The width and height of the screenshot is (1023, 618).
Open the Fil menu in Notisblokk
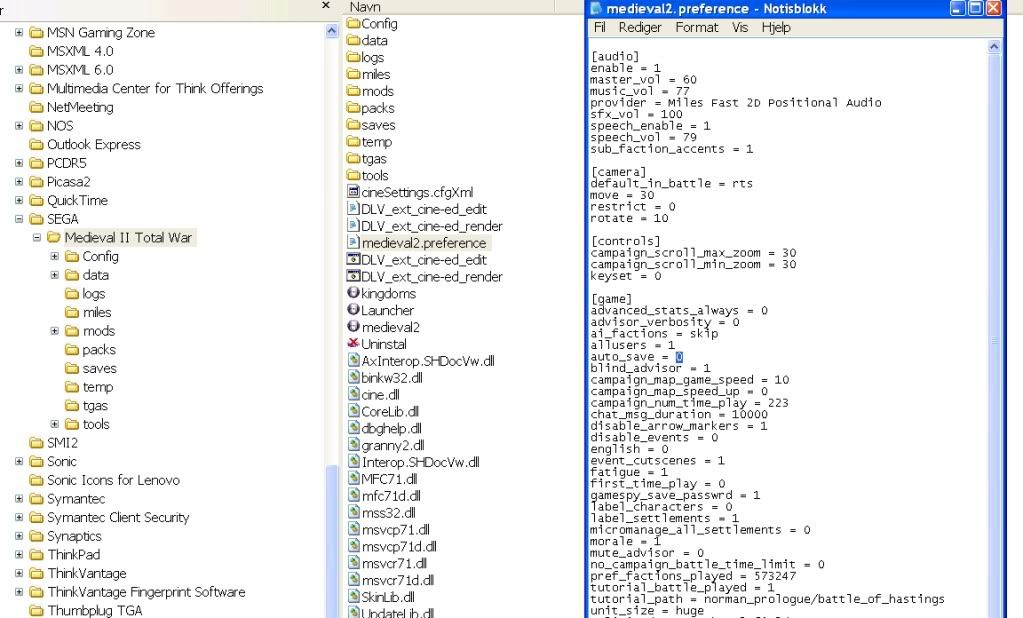tap(600, 28)
